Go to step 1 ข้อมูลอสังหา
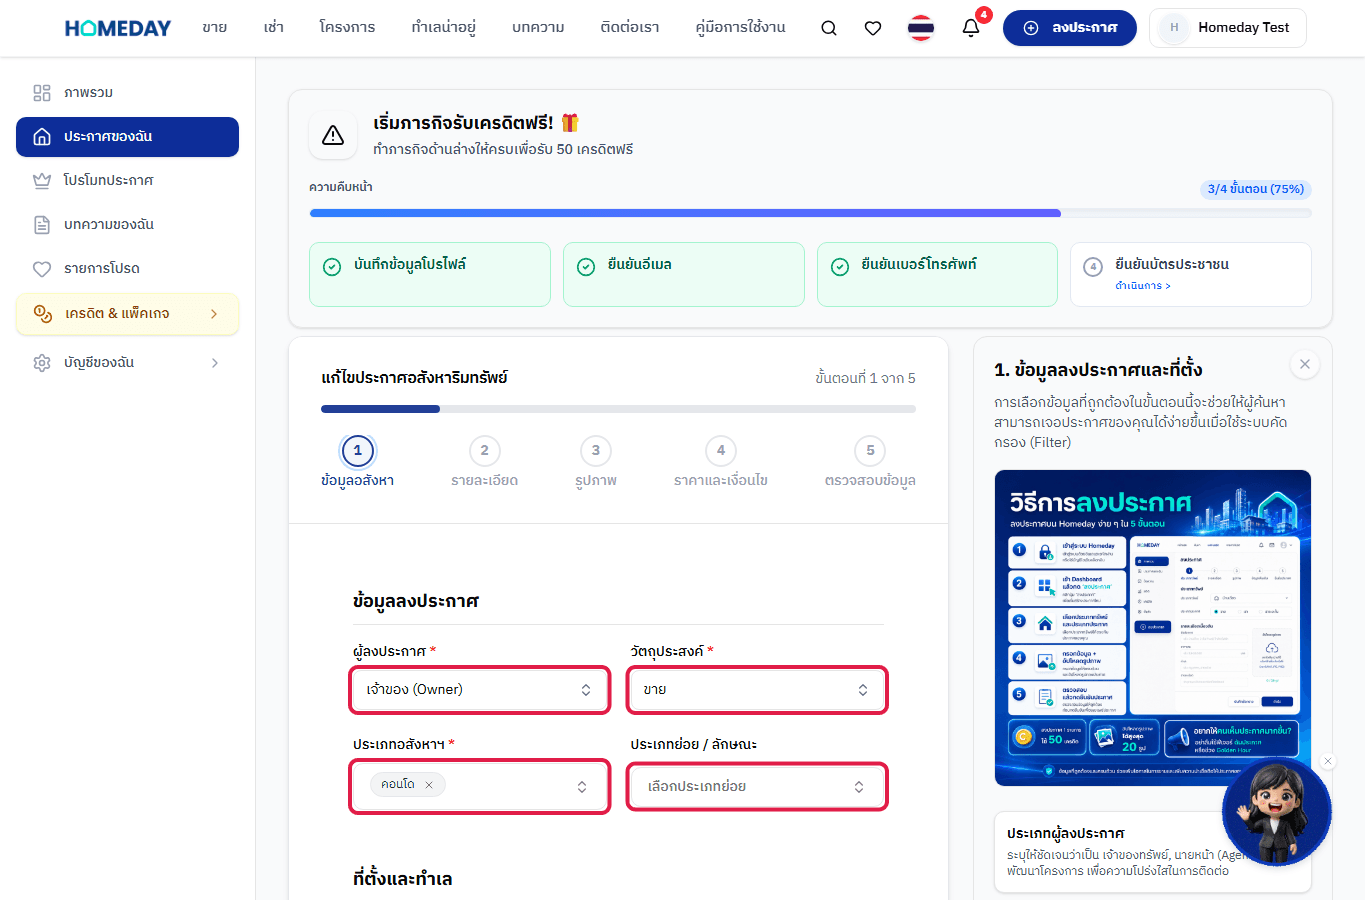 [x=357, y=462]
